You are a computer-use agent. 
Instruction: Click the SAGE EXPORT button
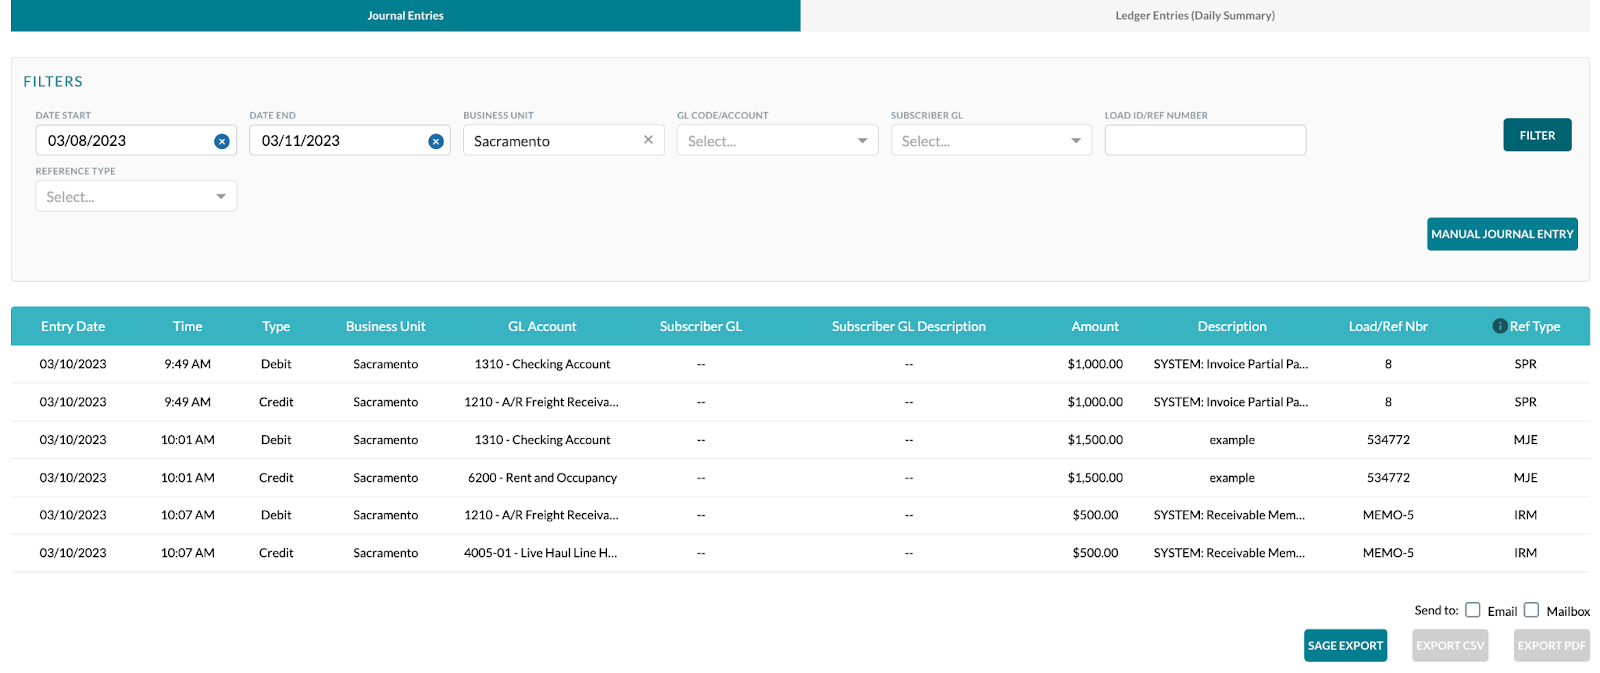[x=1345, y=646]
